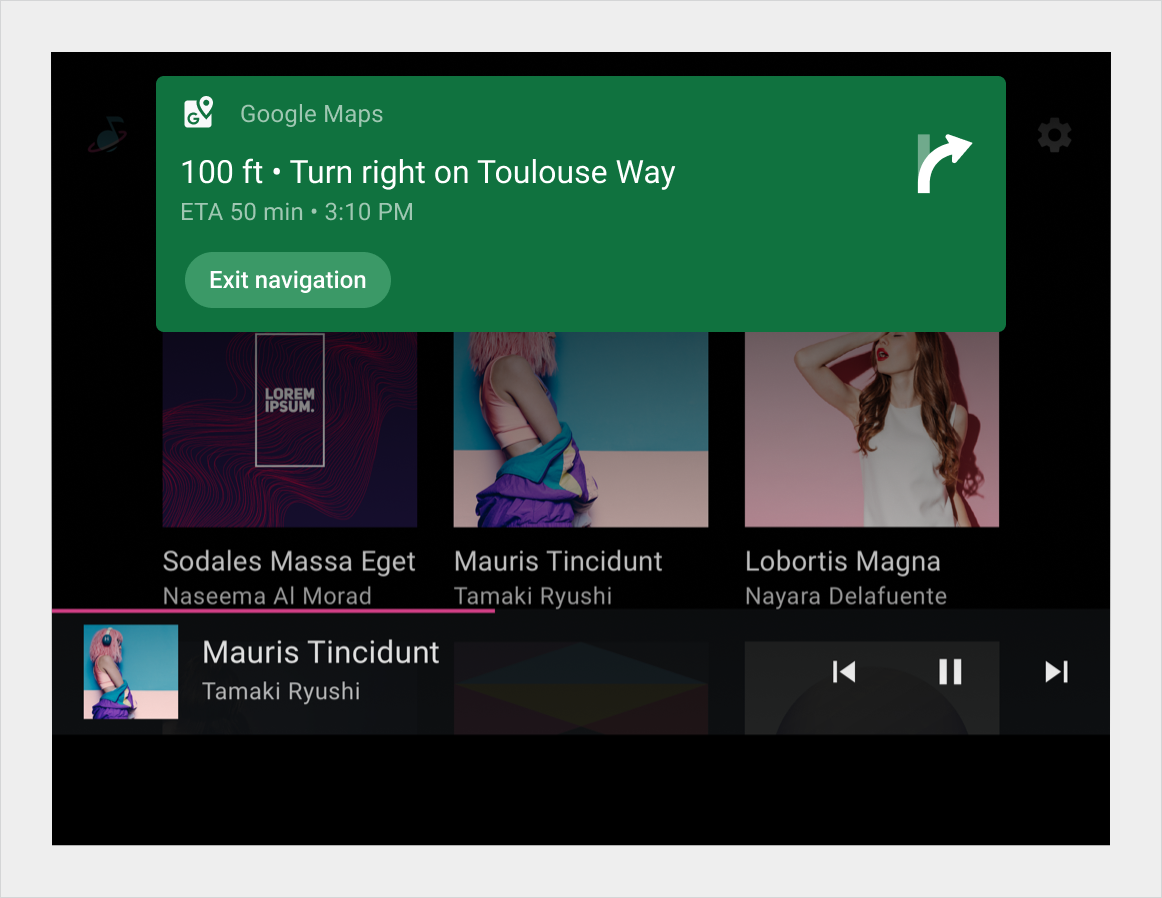The image size is (1162, 898).
Task: Pause the currently playing track
Action: click(949, 672)
